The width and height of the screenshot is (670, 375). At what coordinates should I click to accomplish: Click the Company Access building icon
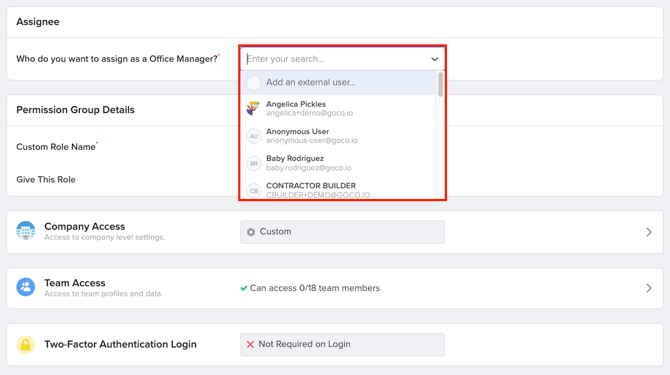tap(26, 231)
